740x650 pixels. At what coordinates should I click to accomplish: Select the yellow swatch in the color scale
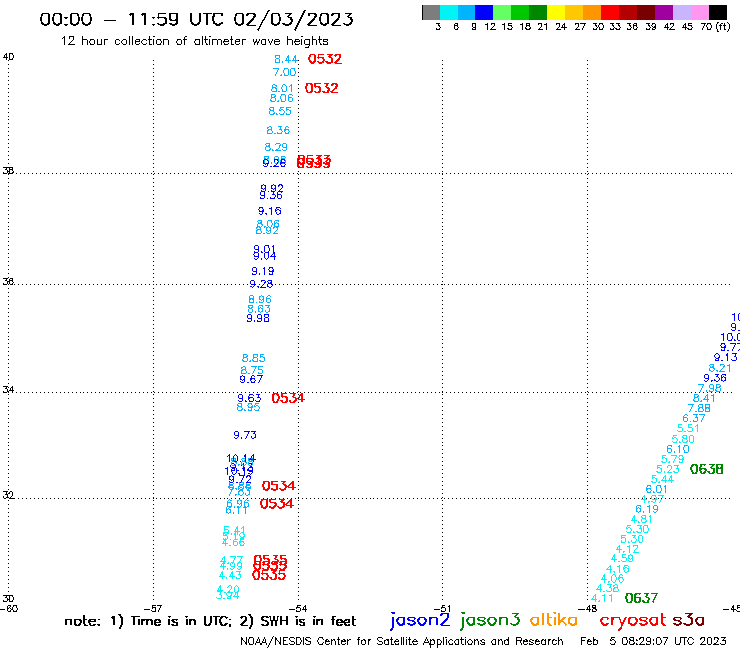pos(556,12)
